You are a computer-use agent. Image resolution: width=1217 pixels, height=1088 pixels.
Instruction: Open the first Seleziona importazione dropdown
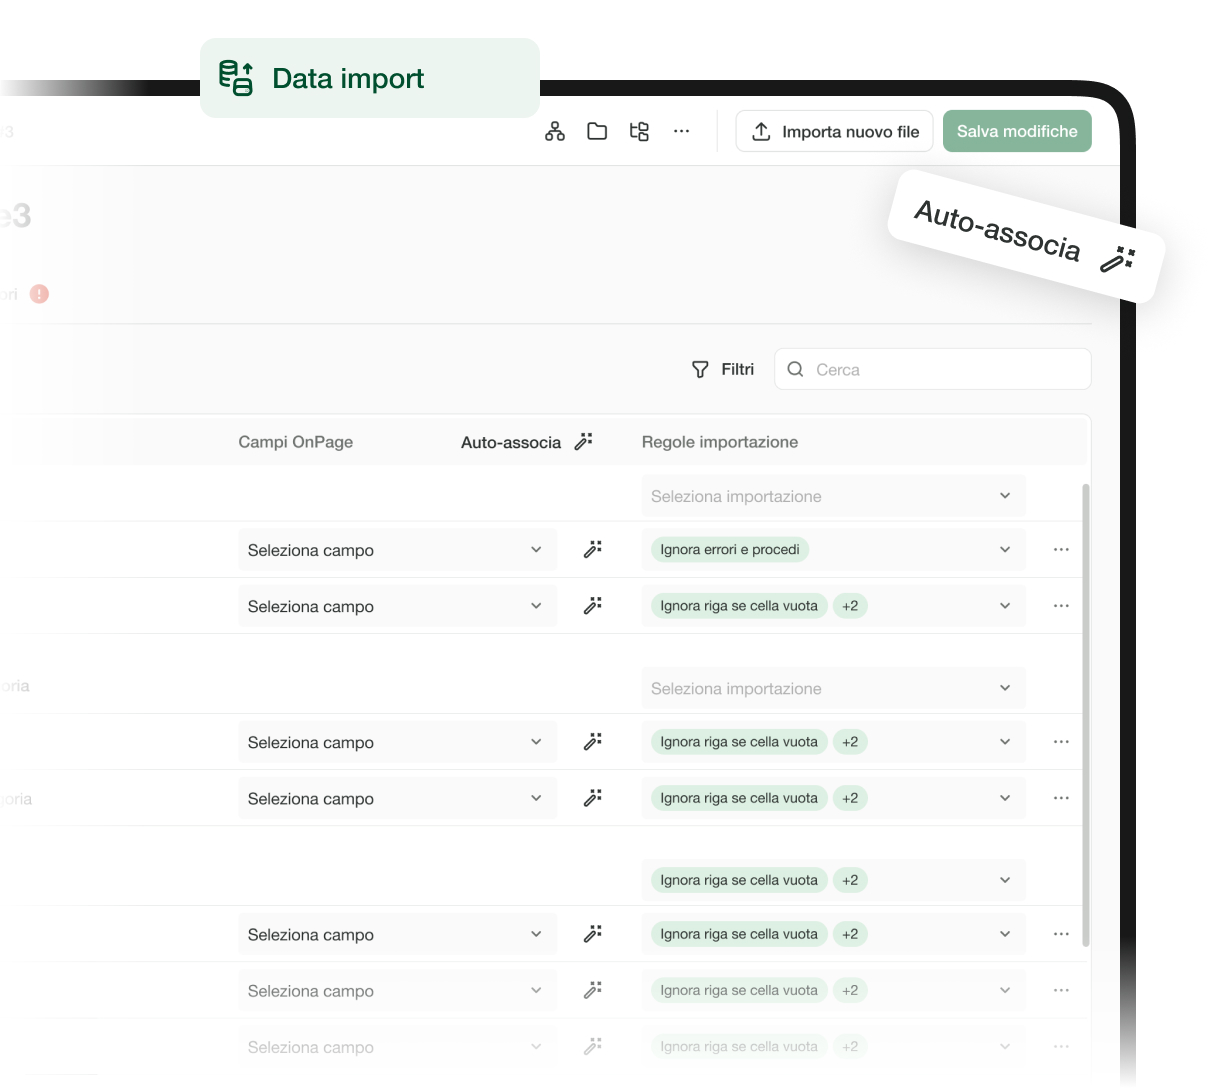[x=832, y=496]
